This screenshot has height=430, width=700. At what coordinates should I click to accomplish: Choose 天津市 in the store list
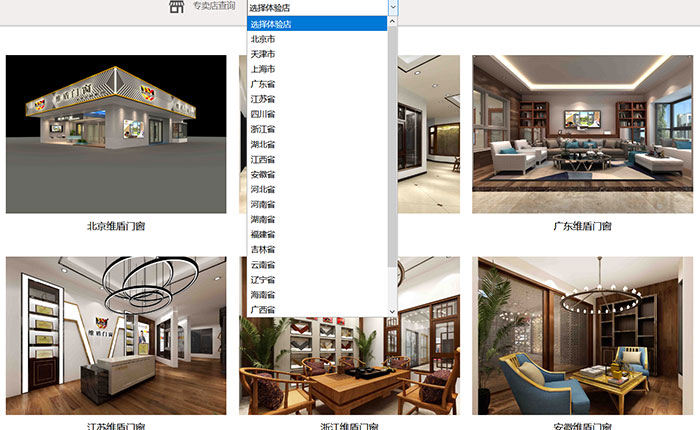(x=263, y=54)
